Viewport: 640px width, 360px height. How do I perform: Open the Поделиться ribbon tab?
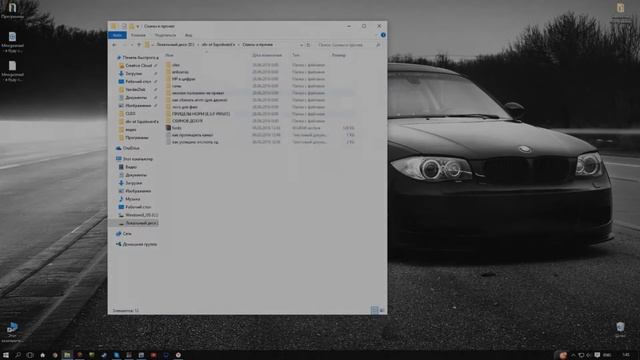[x=165, y=35]
